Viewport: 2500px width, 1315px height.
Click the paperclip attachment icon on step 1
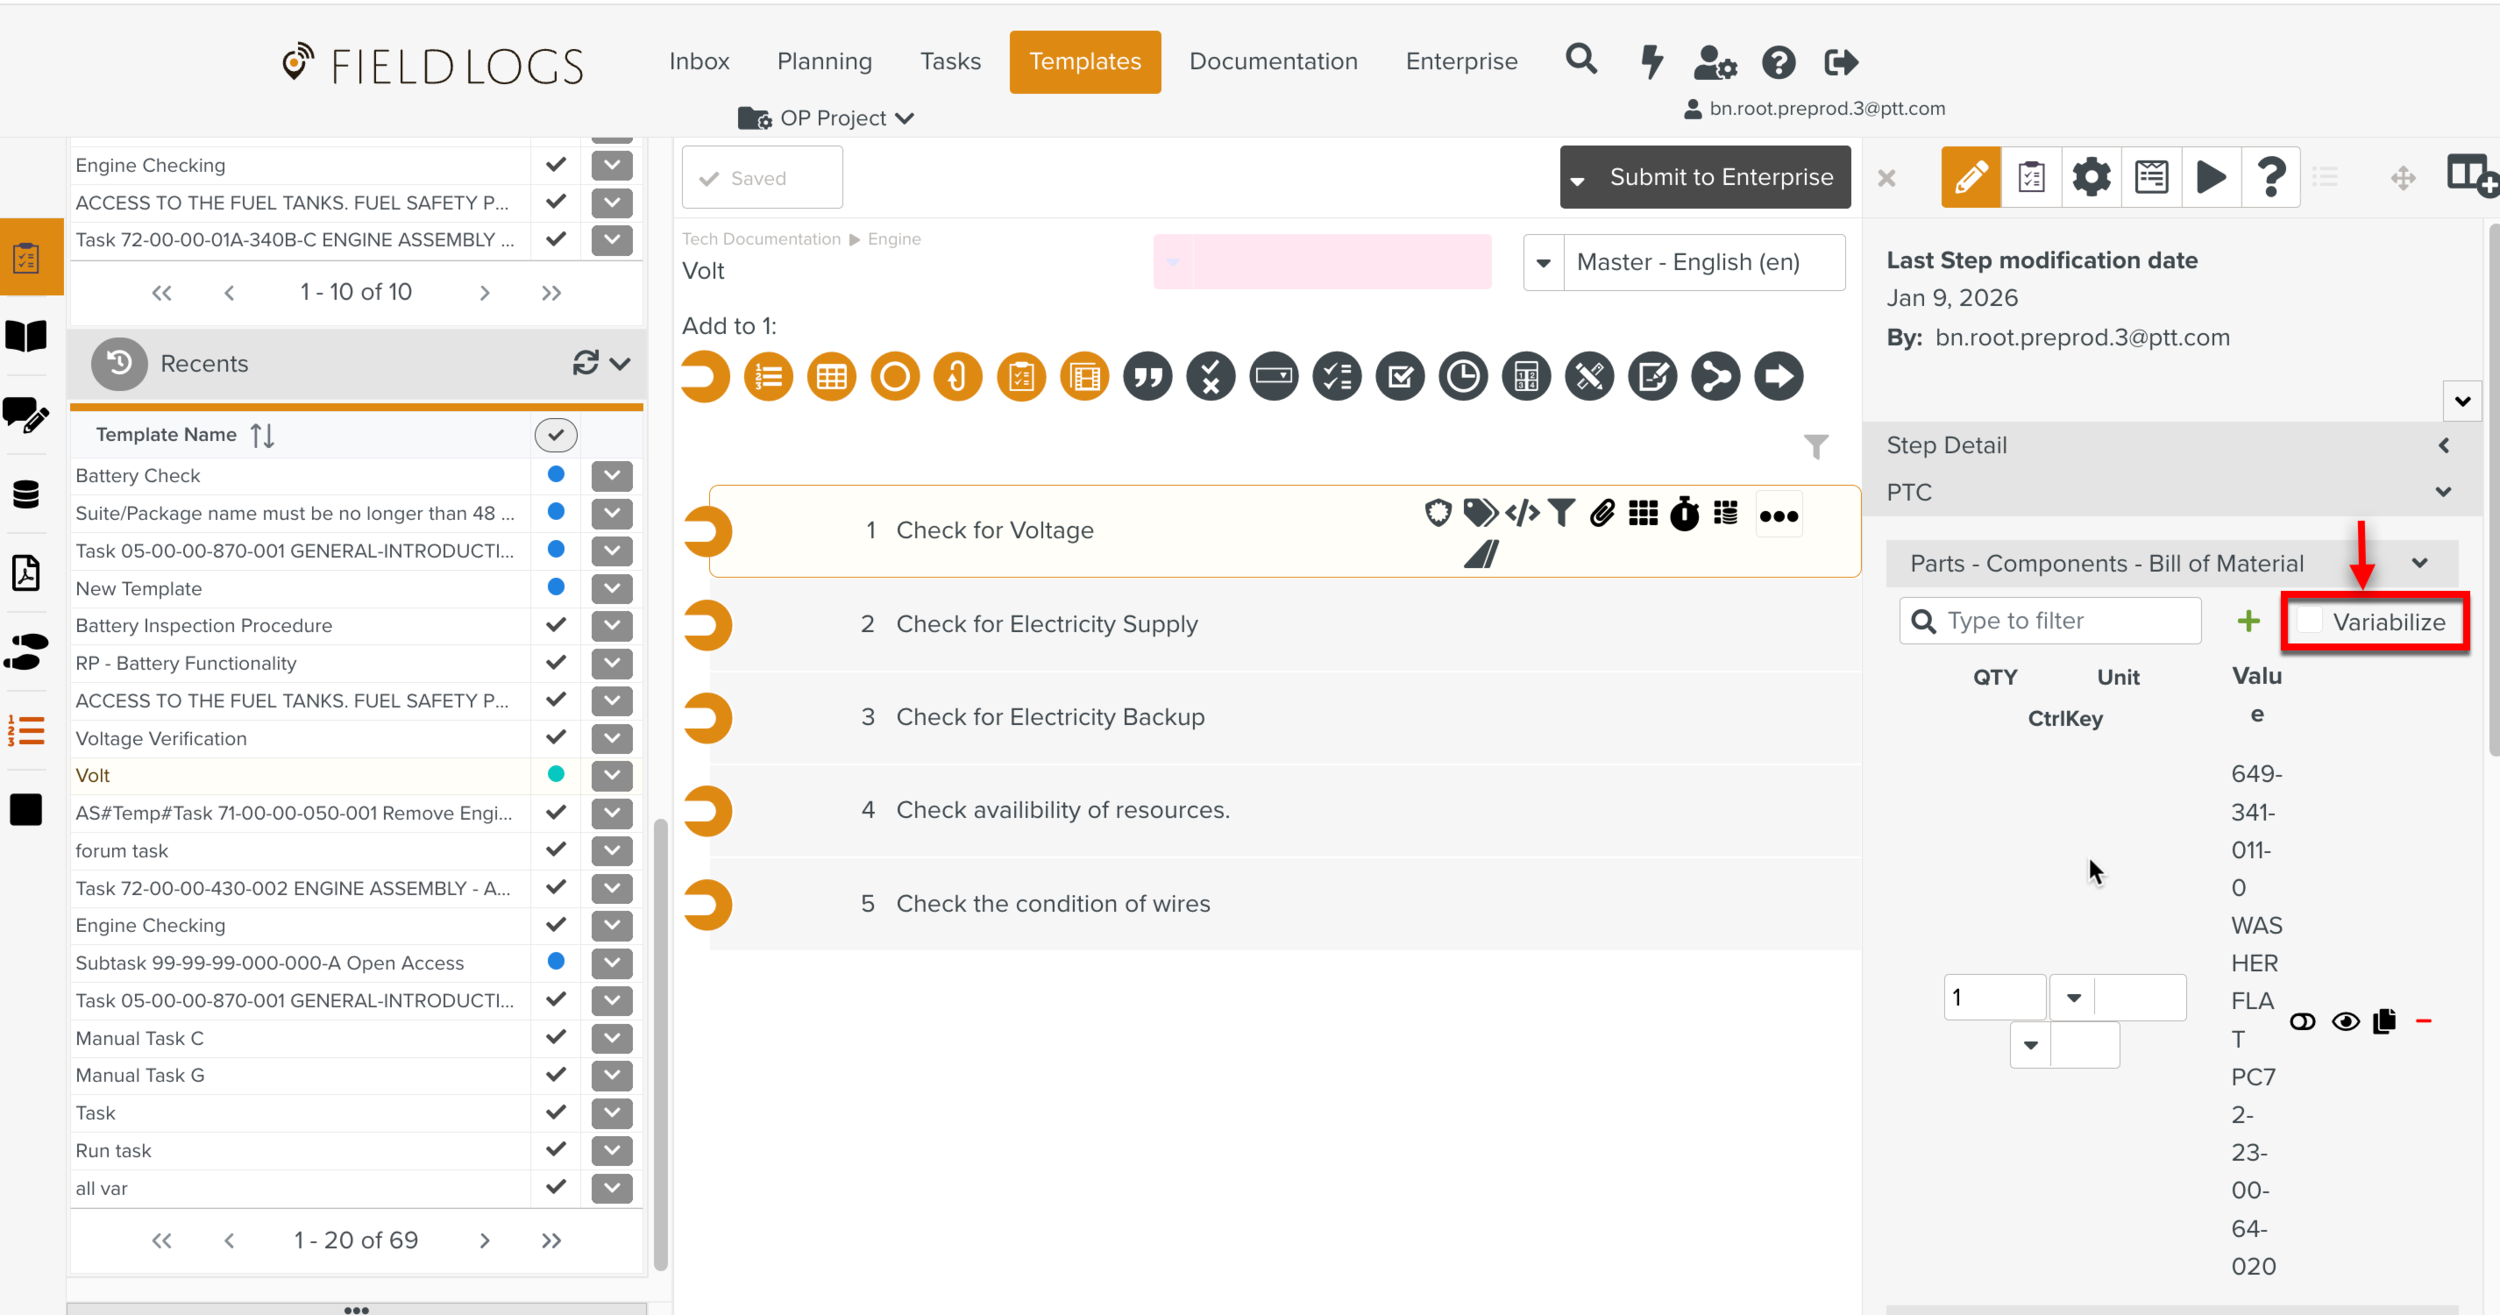pos(1602,514)
